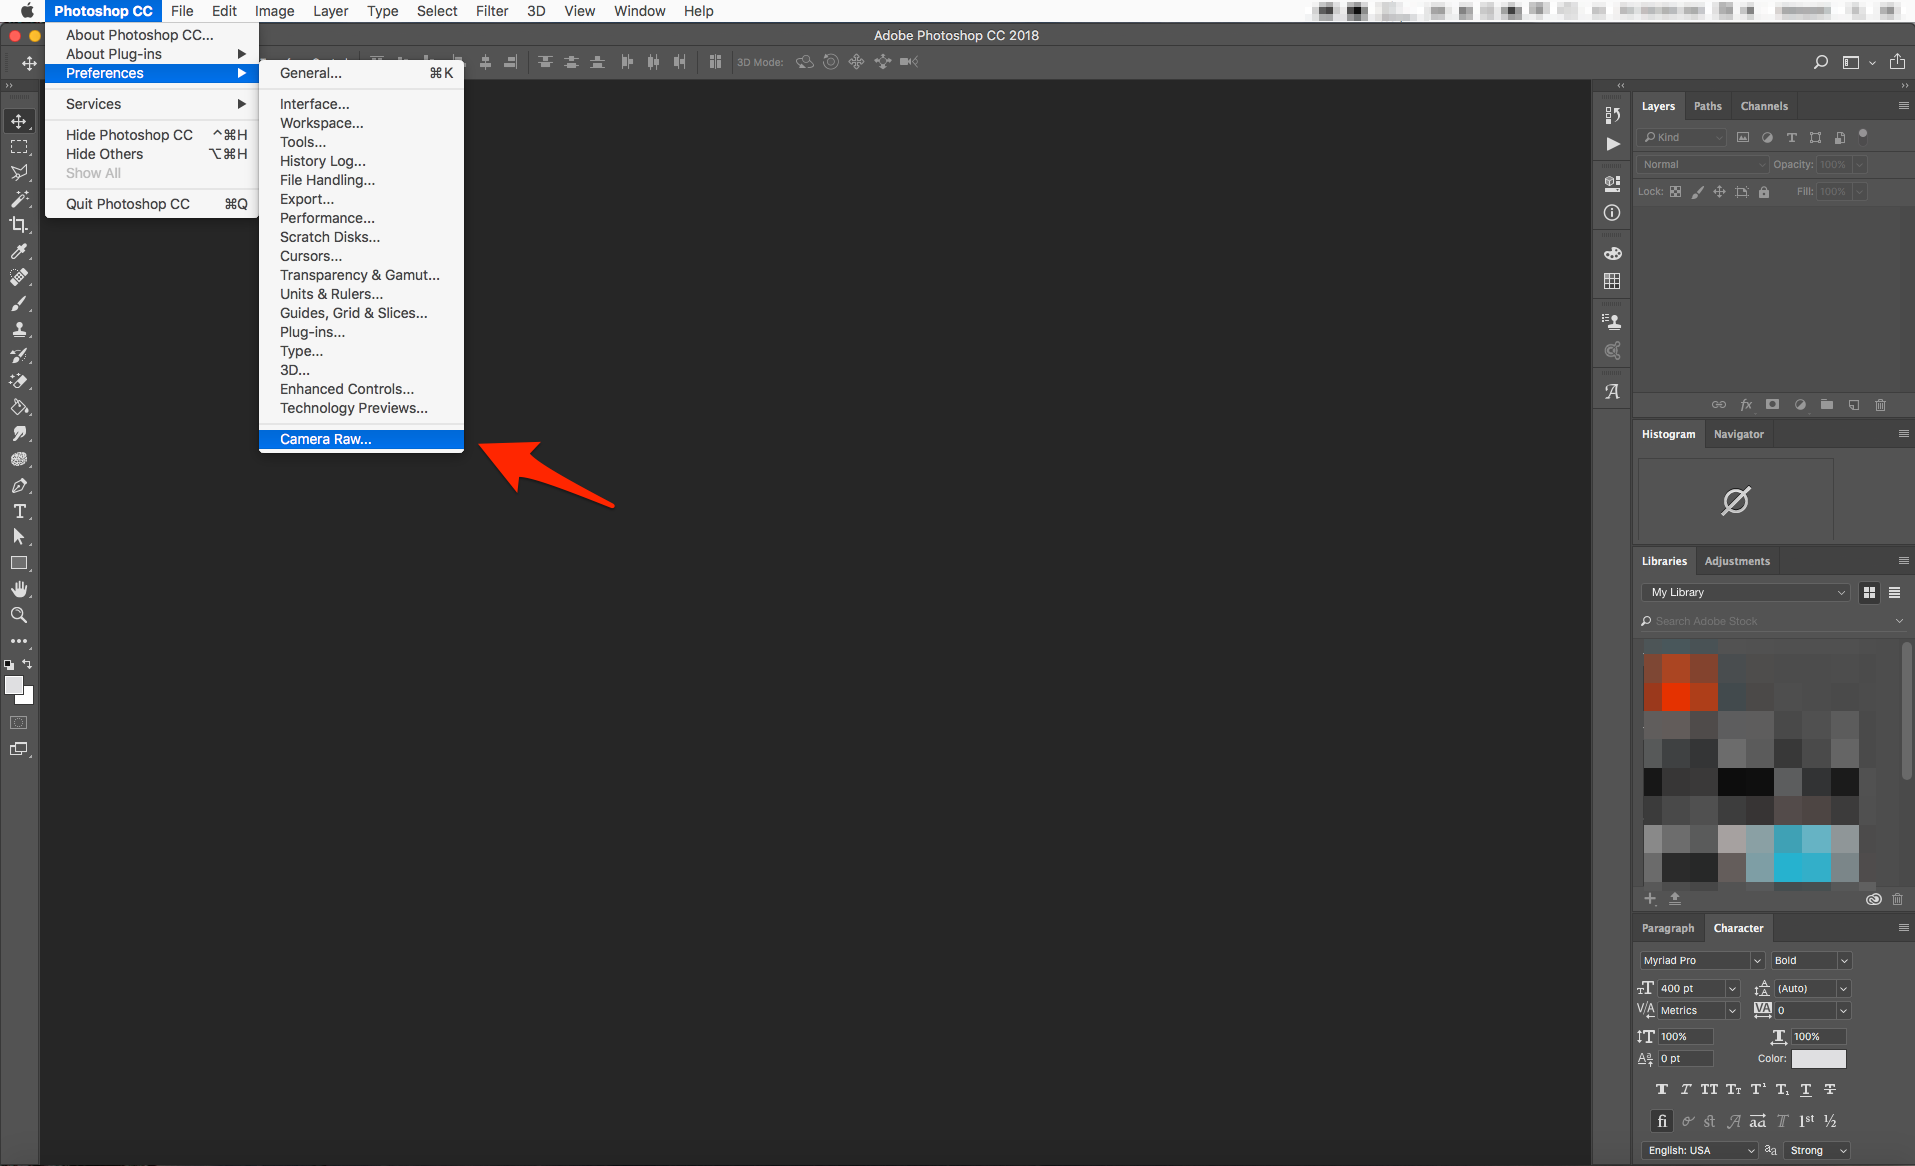Screen dimensions: 1915x1166
Task: Open the Info panel icon
Action: tap(1612, 213)
